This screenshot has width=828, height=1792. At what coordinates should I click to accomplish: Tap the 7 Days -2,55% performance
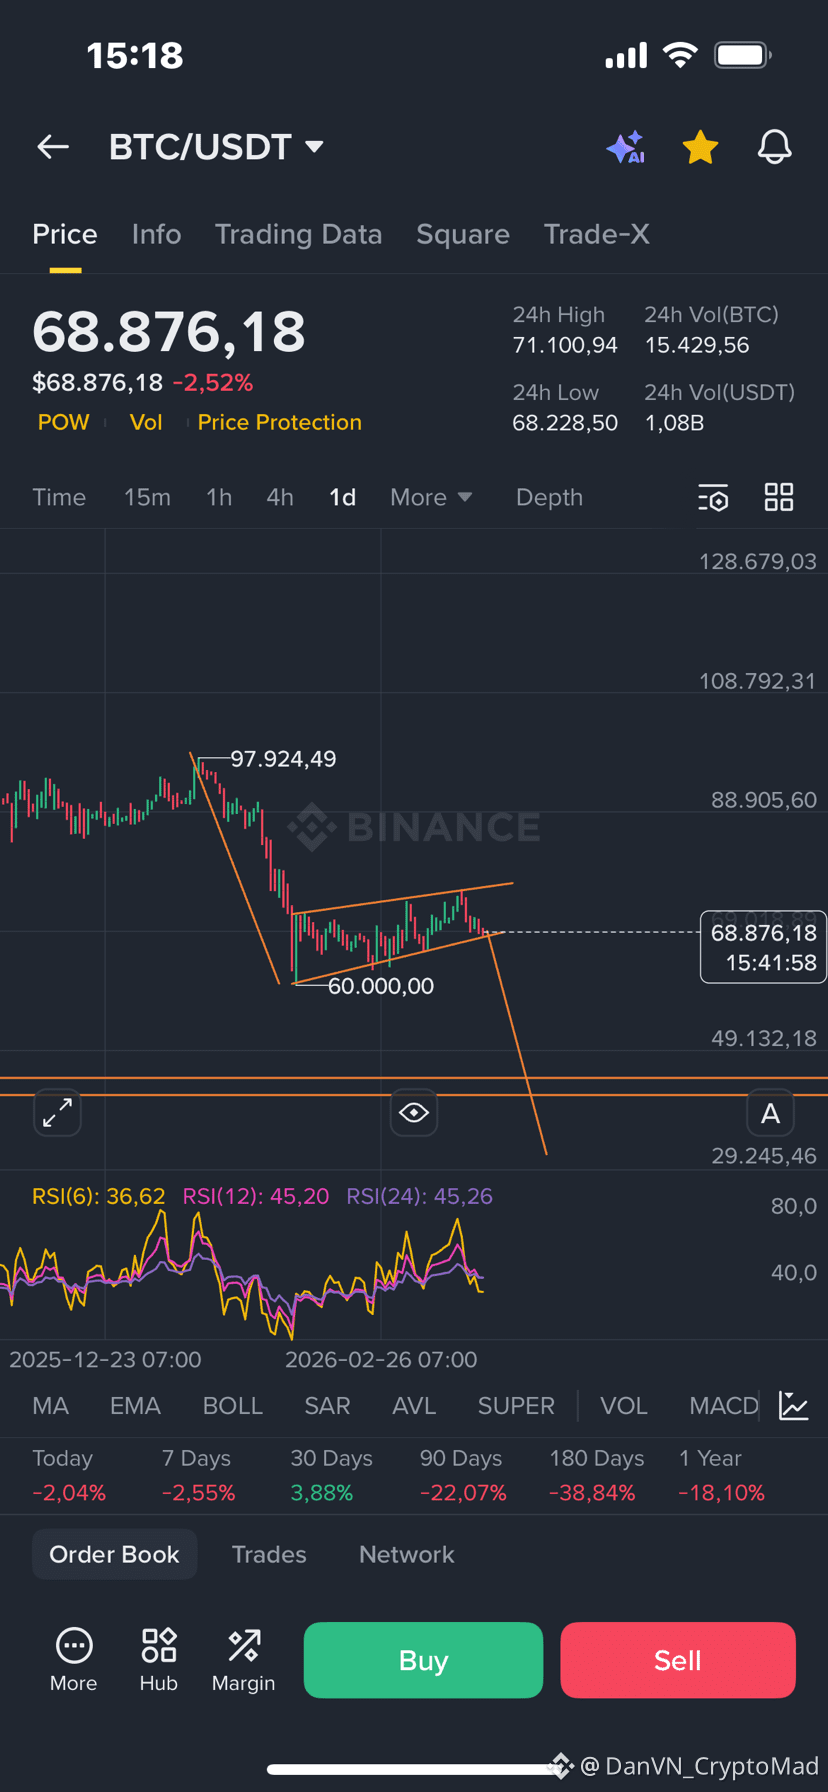click(x=199, y=1475)
